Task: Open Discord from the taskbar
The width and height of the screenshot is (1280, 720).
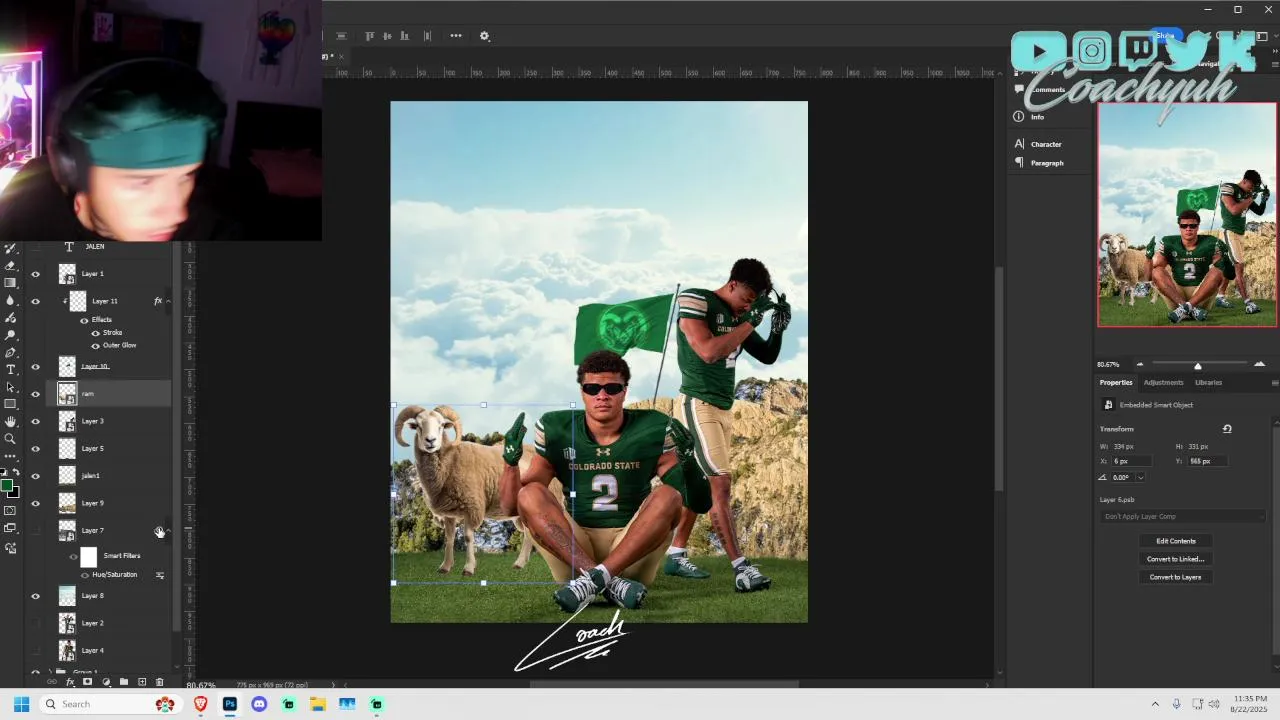Action: (x=259, y=704)
